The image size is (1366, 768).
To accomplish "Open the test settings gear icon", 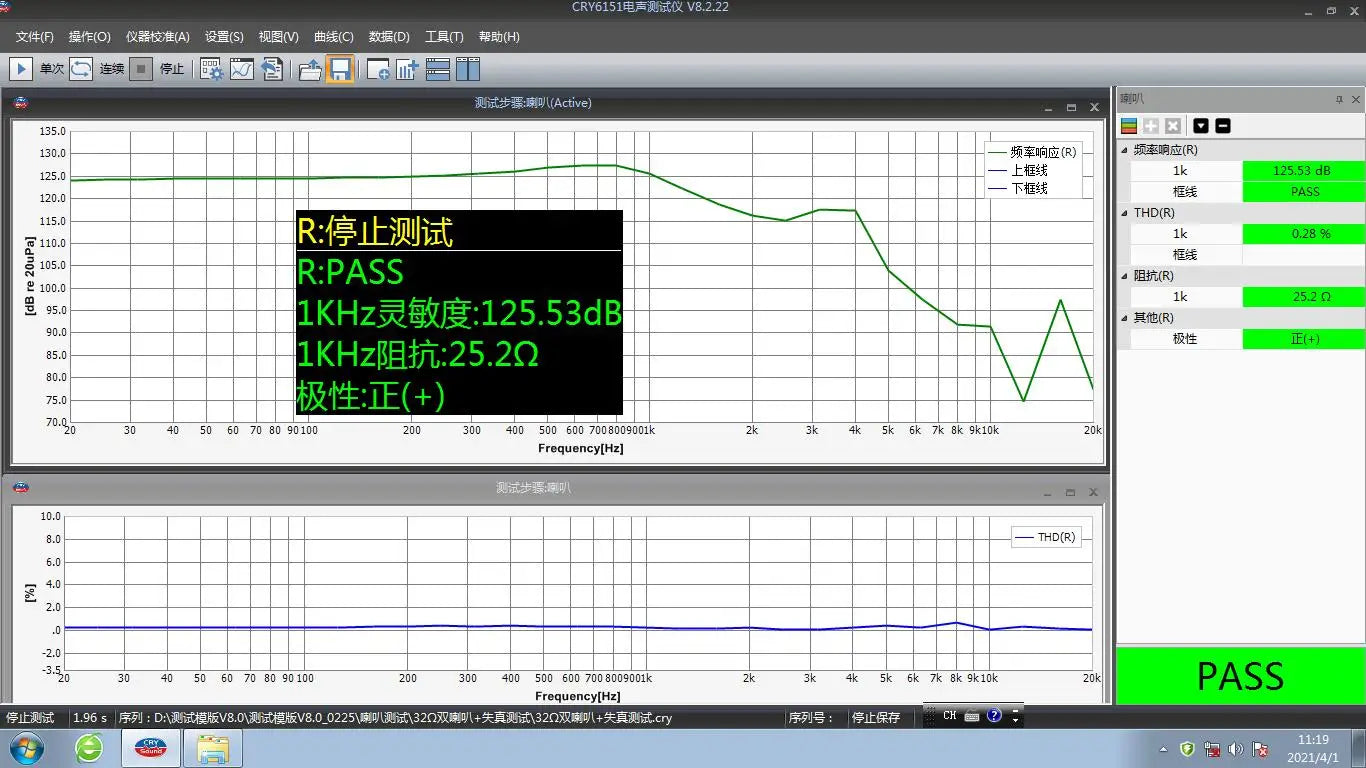I will [x=211, y=69].
